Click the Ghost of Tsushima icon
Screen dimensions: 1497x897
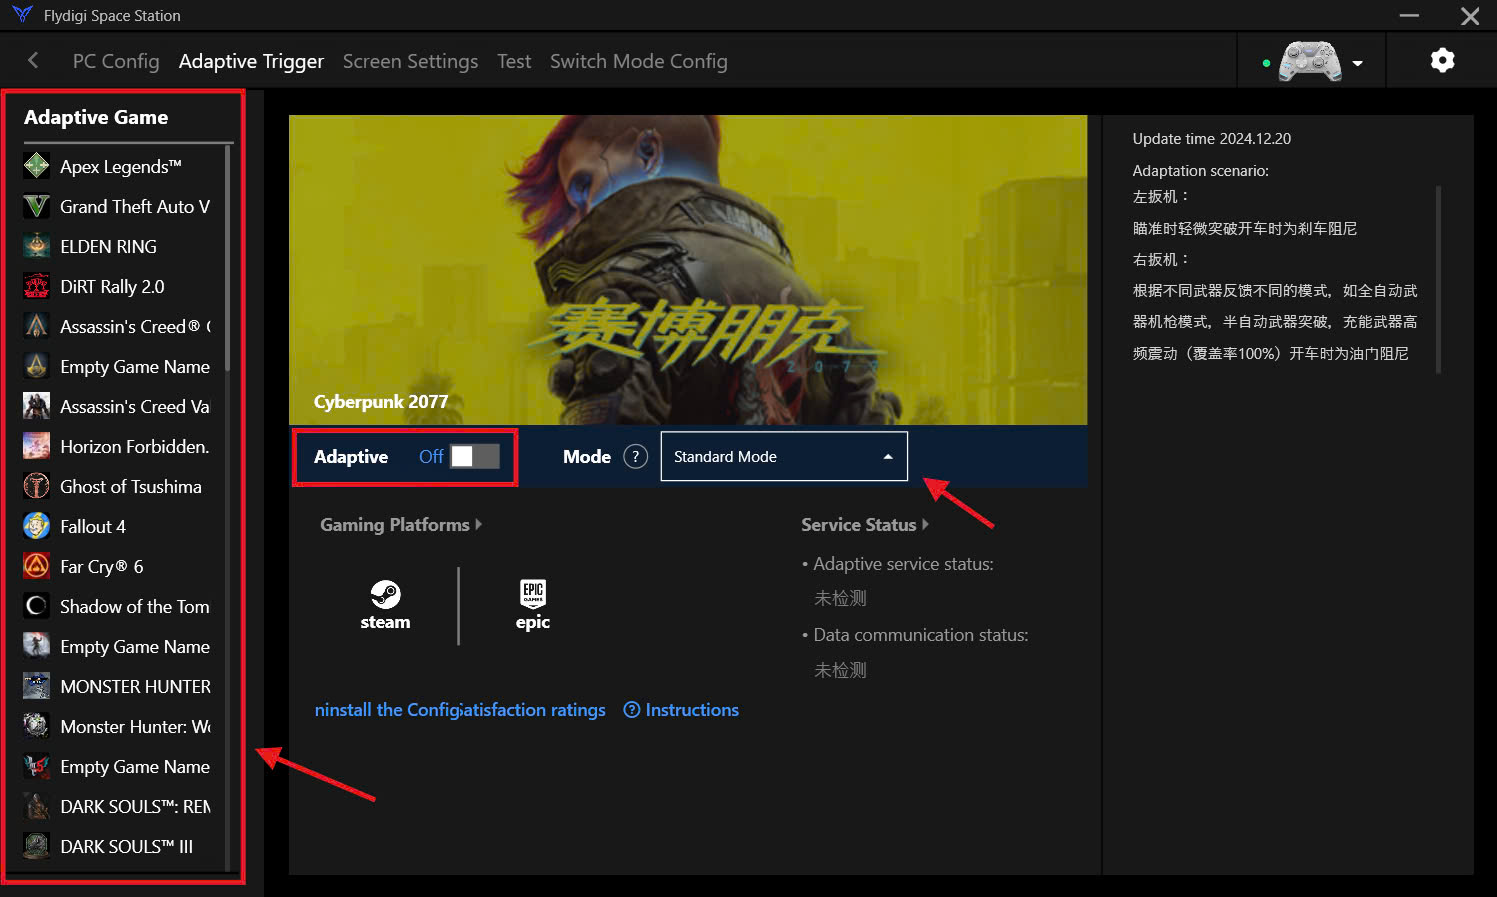tap(36, 486)
